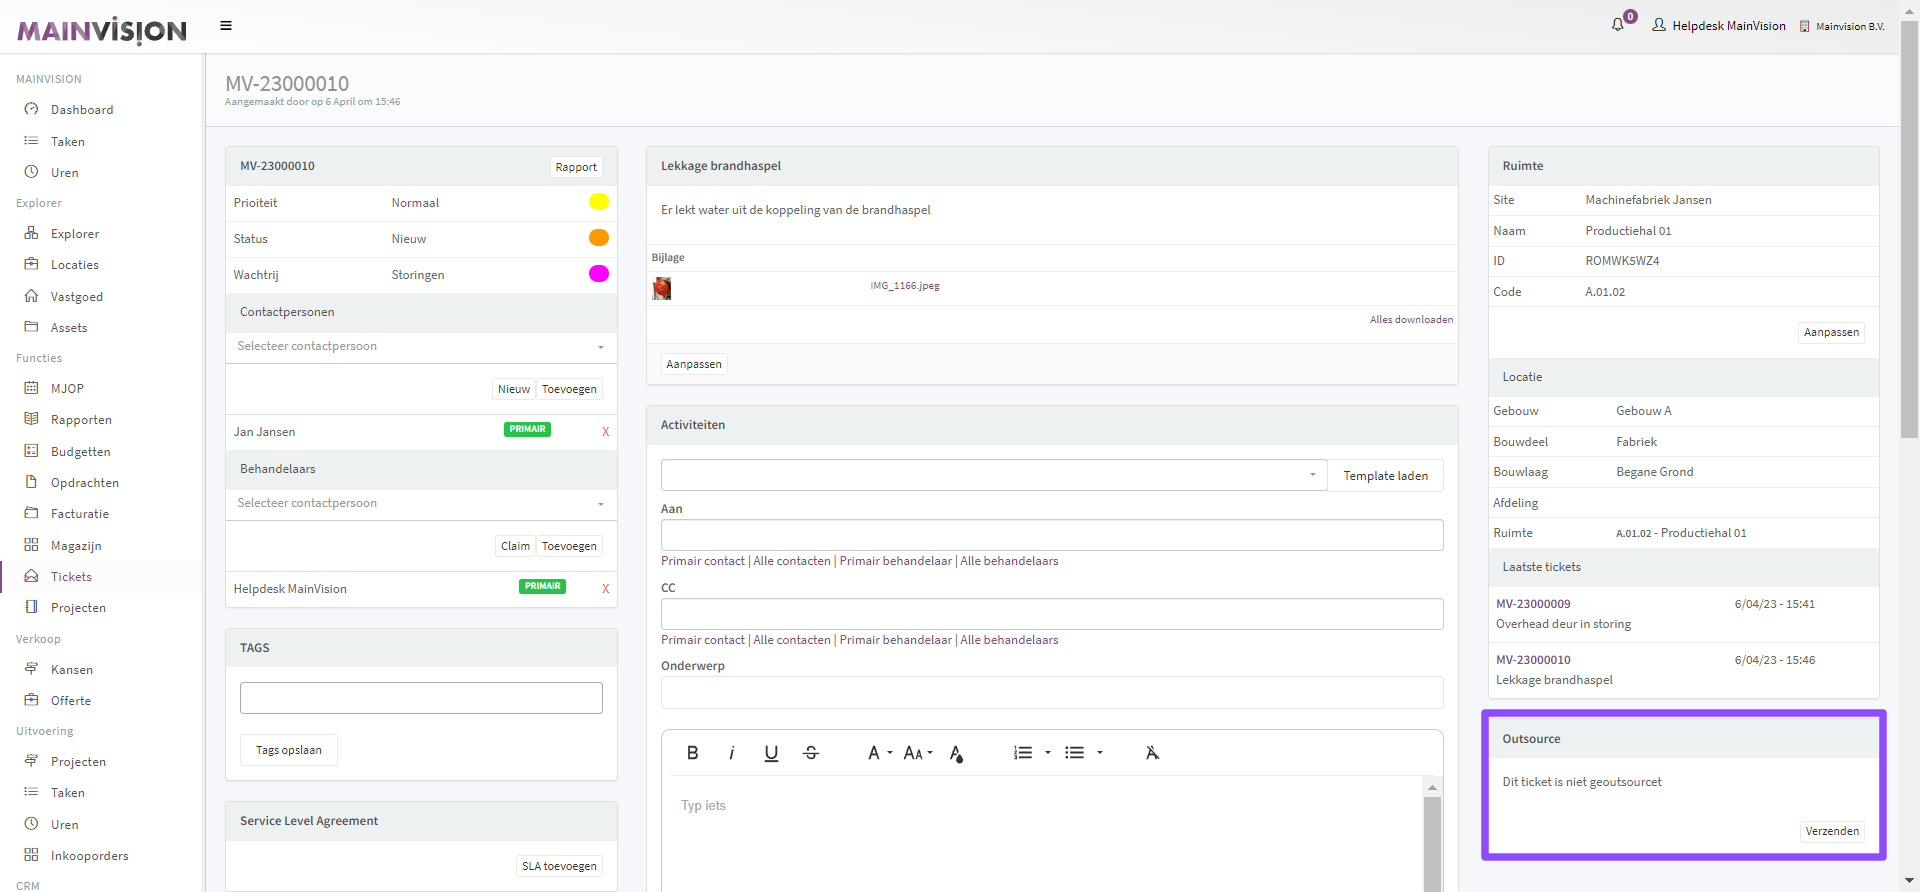Click the Tickets sidebar icon
Viewport: 1920px width, 892px height.
coord(31,576)
